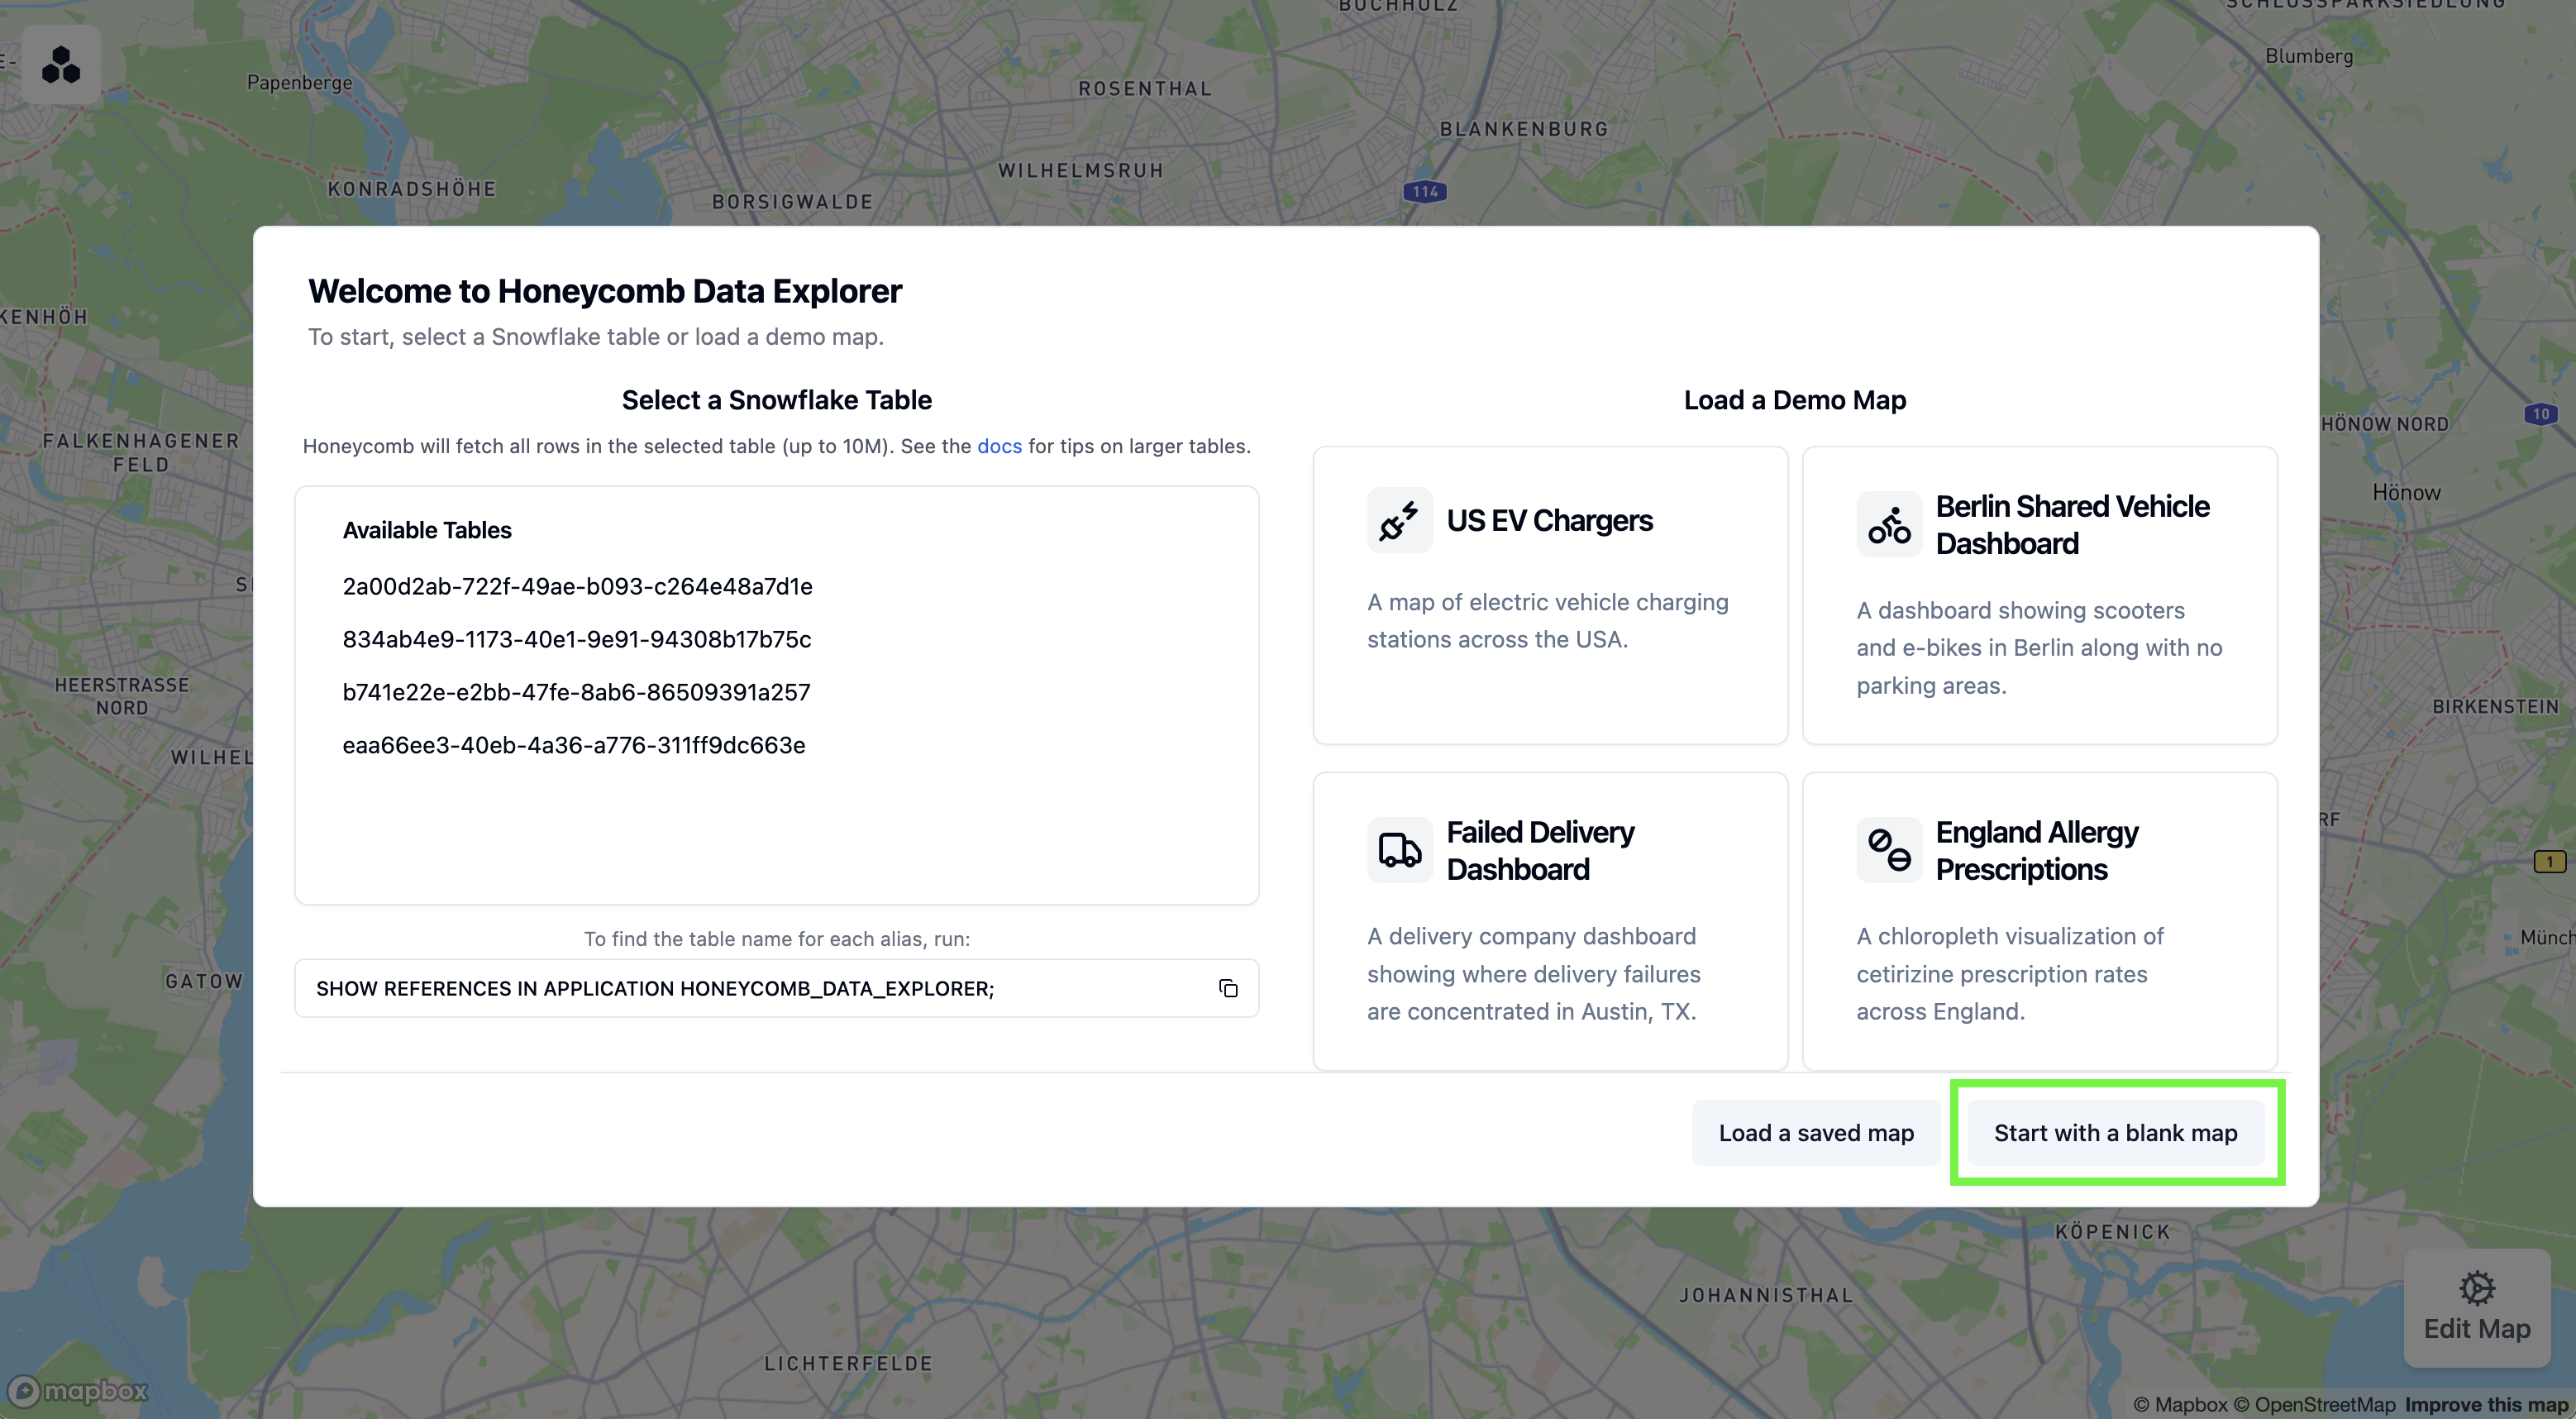The image size is (2576, 1419).
Task: Click the delivery truck icon
Action: (1399, 850)
